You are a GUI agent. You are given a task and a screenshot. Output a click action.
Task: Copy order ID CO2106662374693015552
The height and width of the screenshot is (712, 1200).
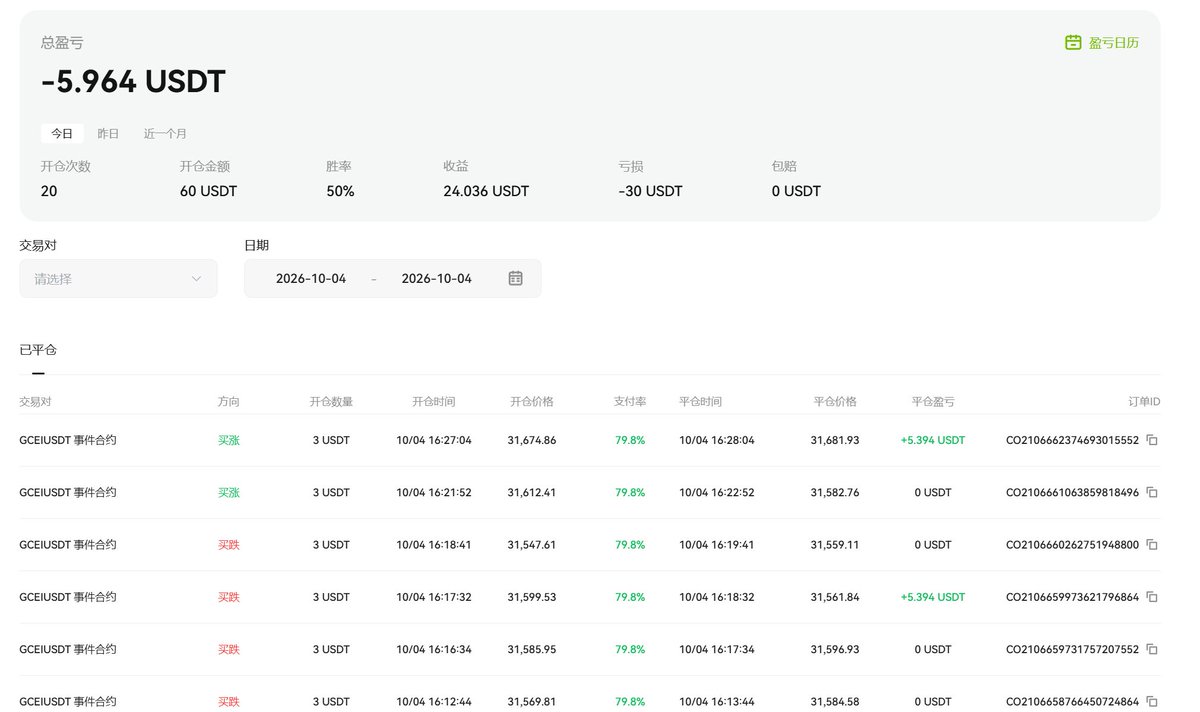tap(1152, 440)
